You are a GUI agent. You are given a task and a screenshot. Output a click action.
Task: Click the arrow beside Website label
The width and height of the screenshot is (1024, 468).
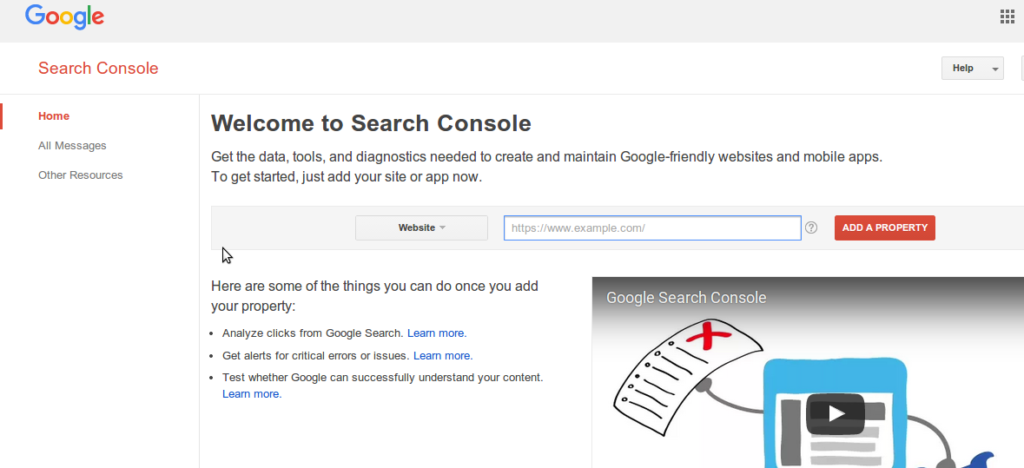click(442, 228)
